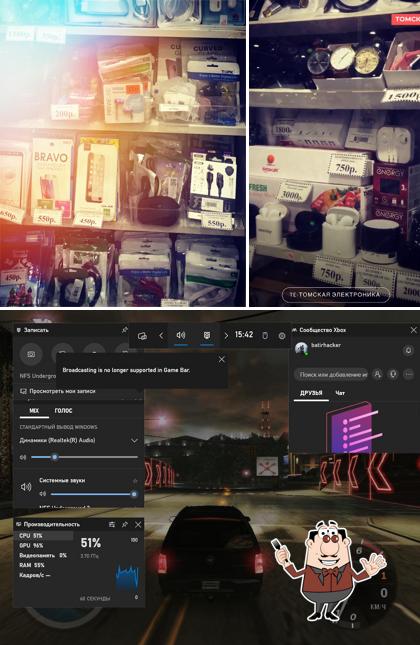
Task: Show more widgets with right chevron
Action: pyautogui.click(x=226, y=336)
